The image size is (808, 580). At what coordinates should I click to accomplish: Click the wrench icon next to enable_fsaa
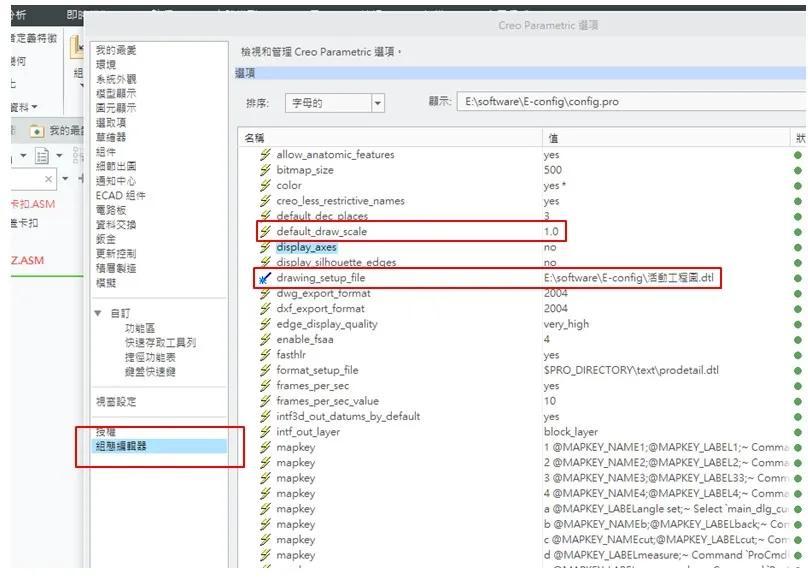click(x=262, y=339)
